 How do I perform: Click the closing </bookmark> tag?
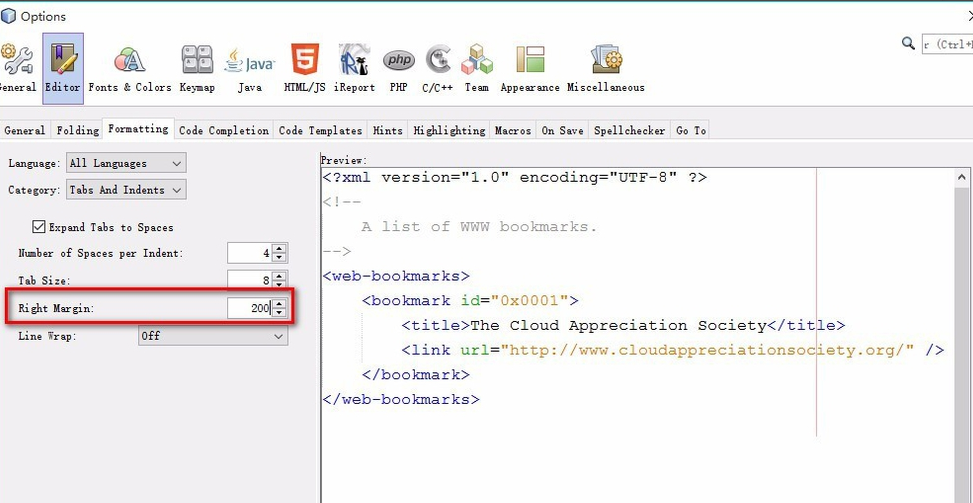pyautogui.click(x=415, y=375)
